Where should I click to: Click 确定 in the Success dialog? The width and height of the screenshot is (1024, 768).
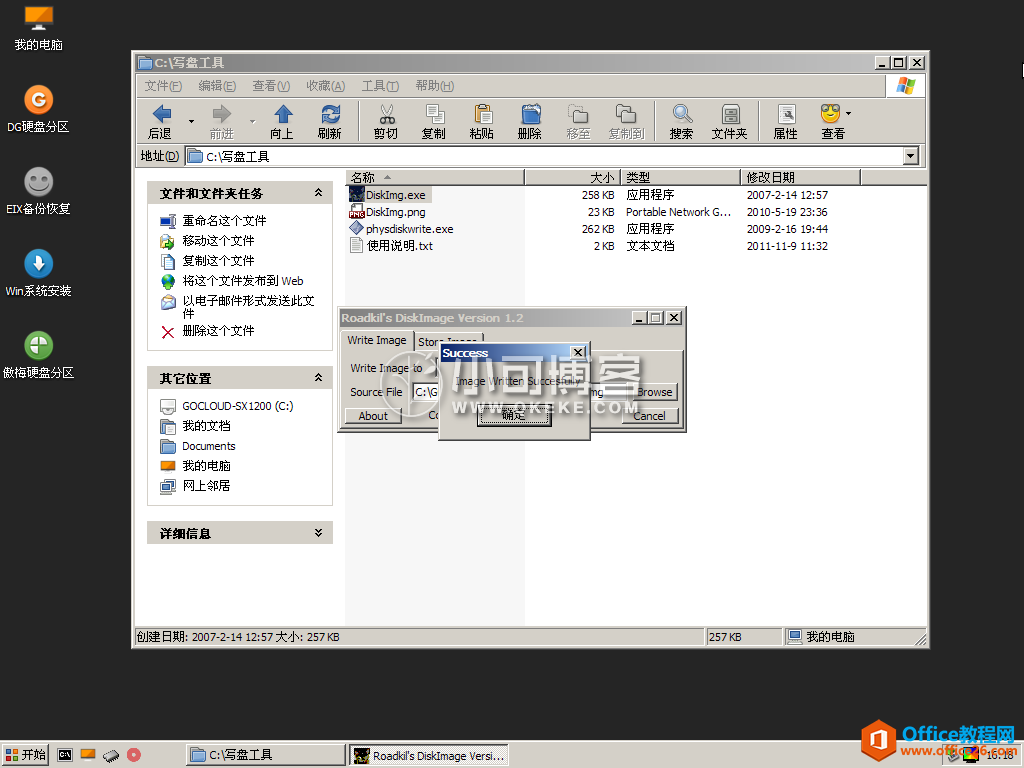pos(514,415)
